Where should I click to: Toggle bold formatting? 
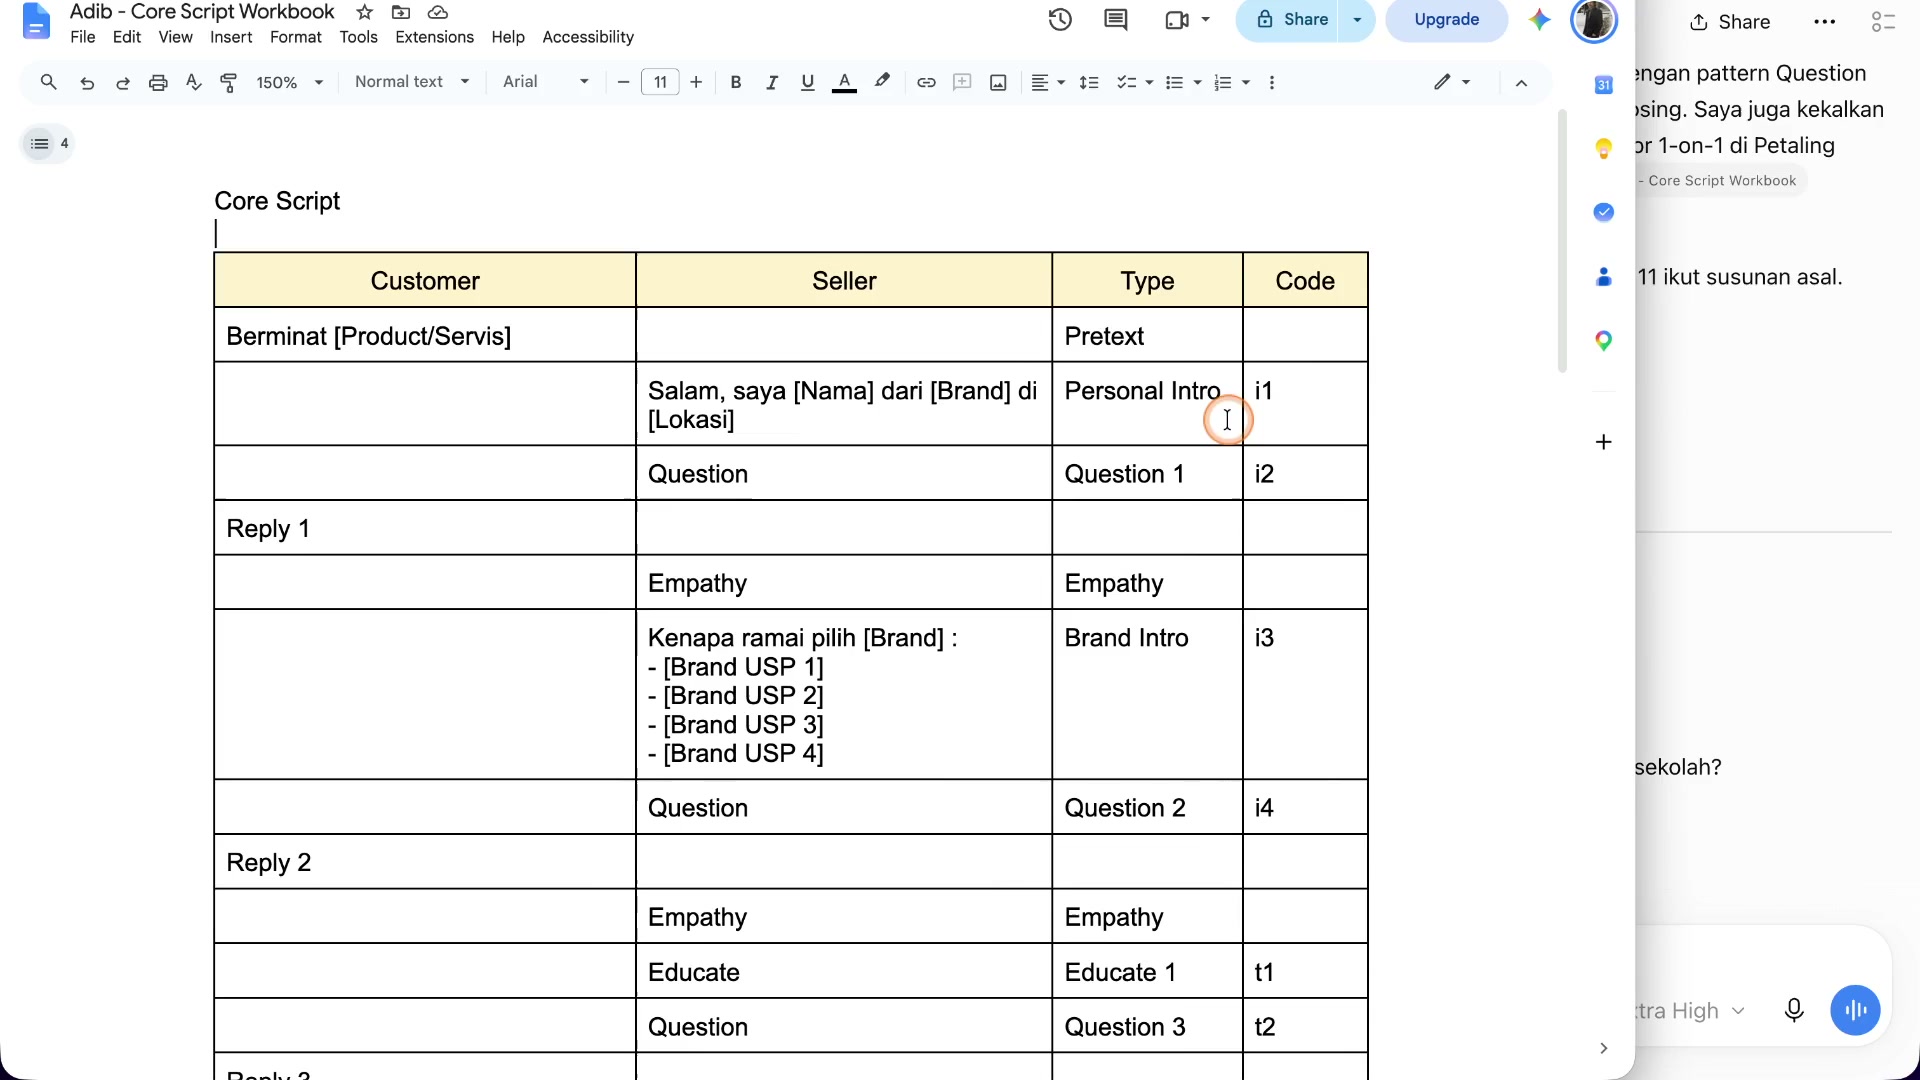736,82
